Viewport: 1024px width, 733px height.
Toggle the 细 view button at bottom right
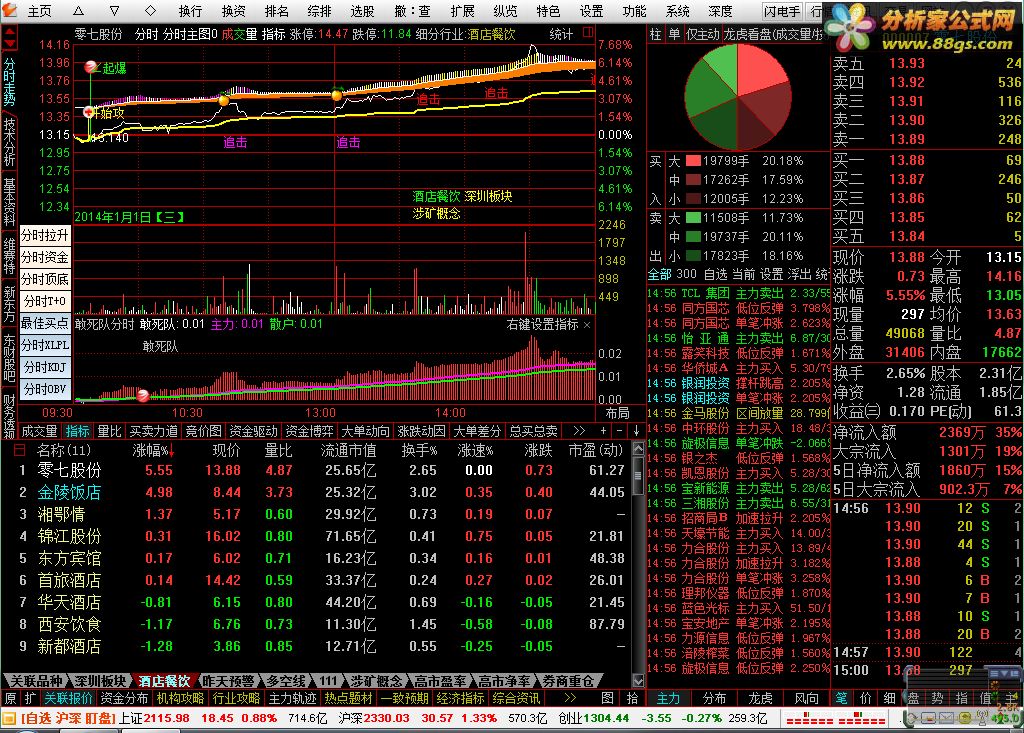coord(889,698)
